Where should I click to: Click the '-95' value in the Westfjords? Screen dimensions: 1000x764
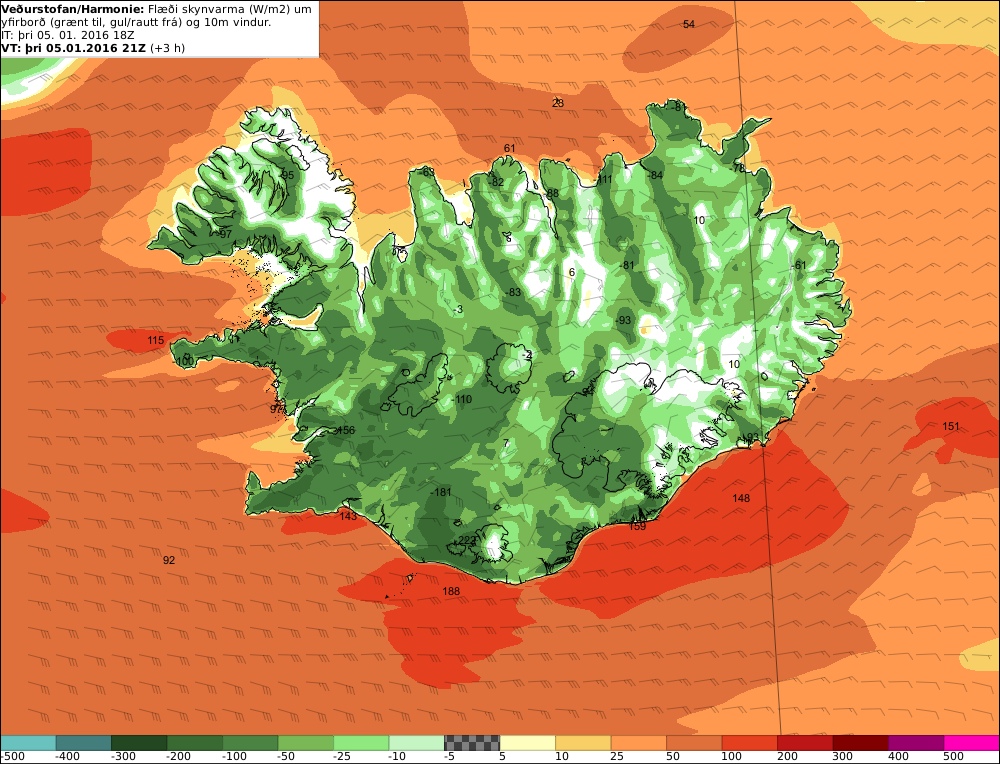286,175
